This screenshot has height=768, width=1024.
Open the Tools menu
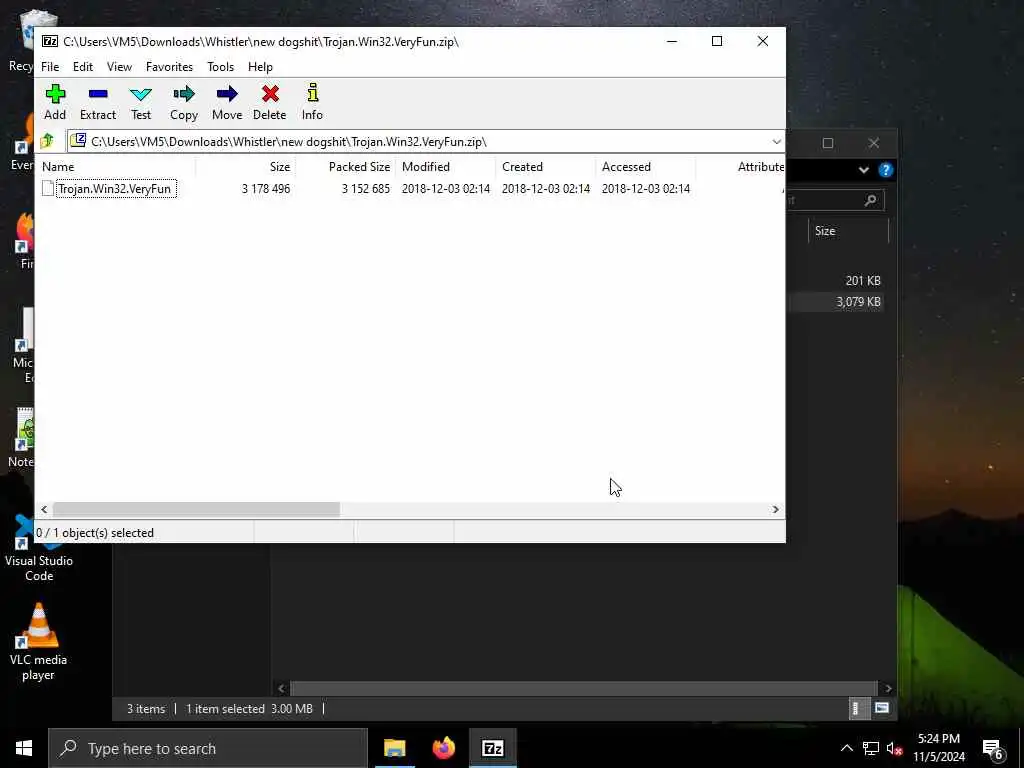tap(220, 67)
